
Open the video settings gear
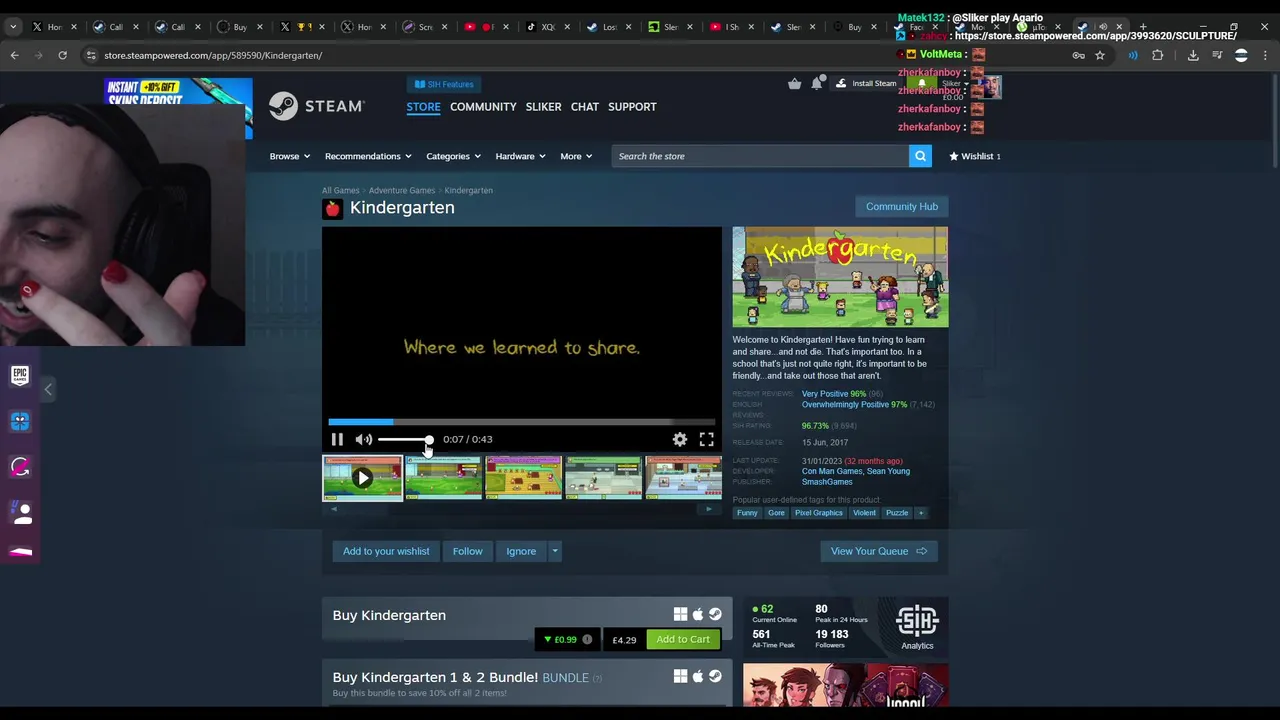pos(679,439)
